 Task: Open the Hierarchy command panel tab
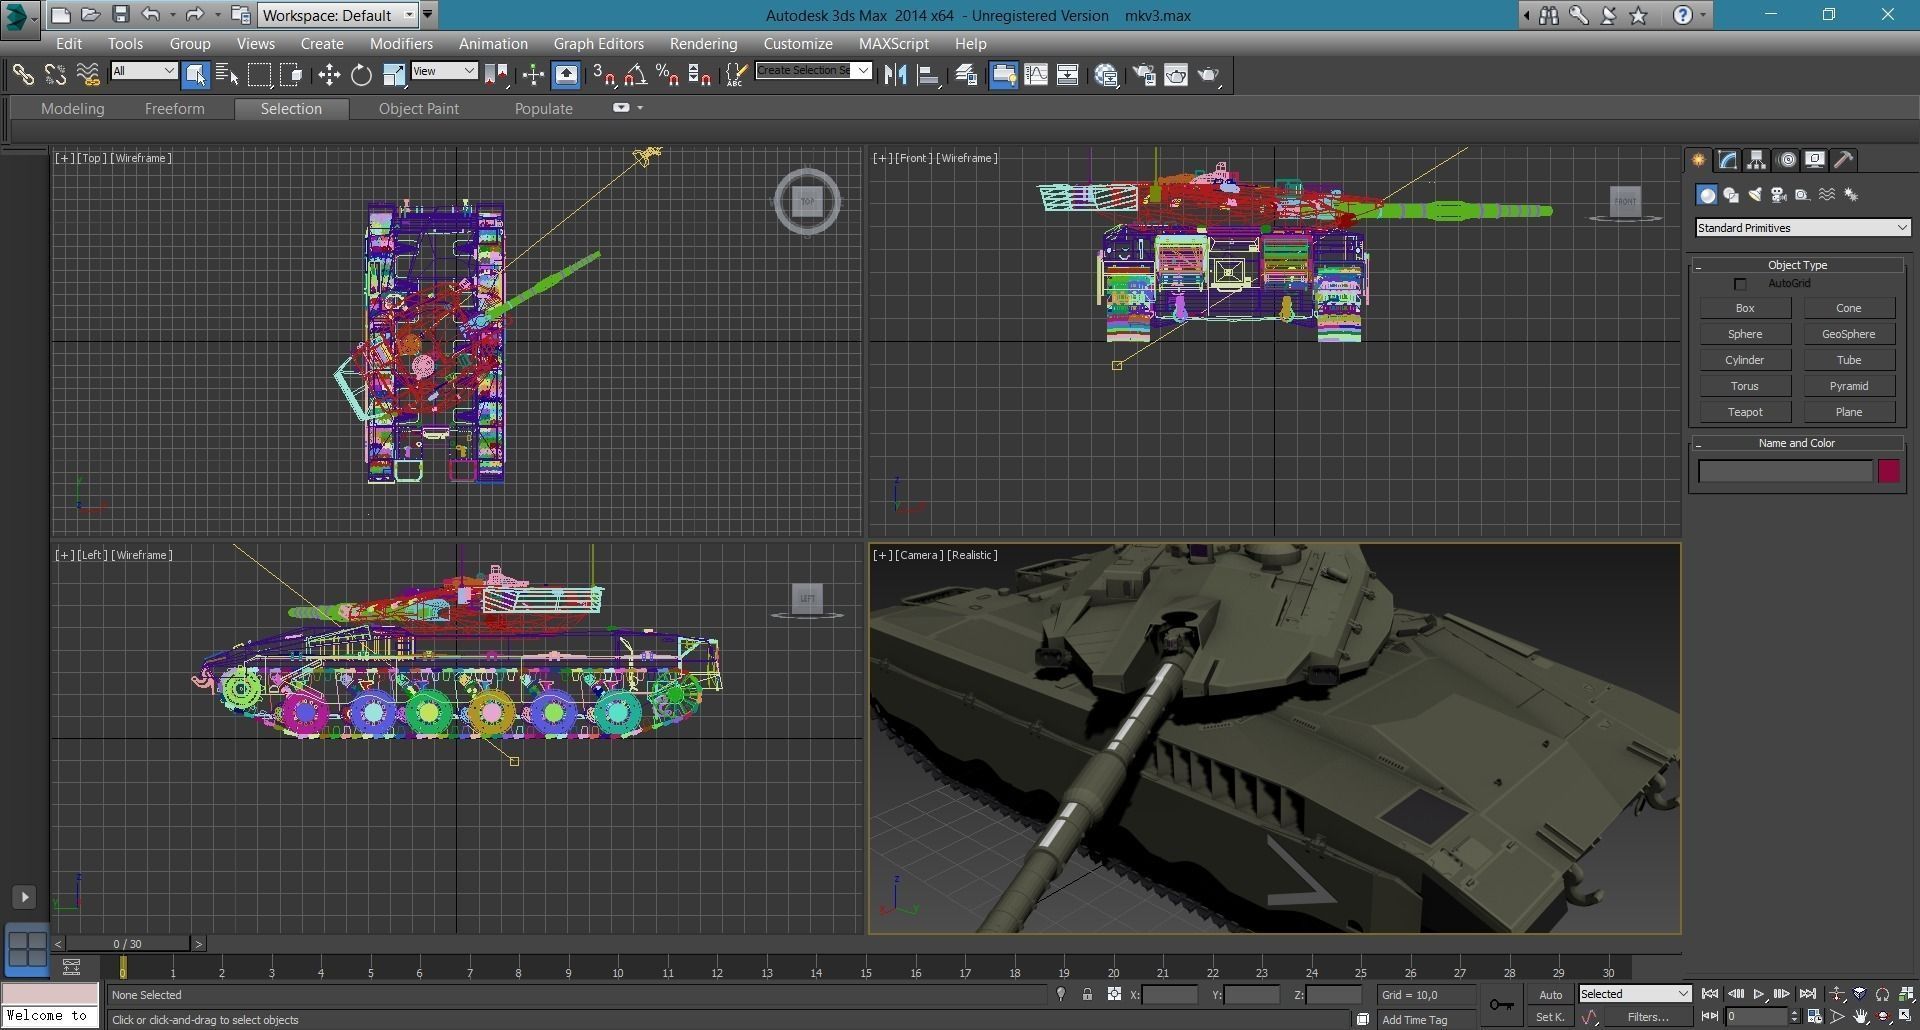point(1757,160)
